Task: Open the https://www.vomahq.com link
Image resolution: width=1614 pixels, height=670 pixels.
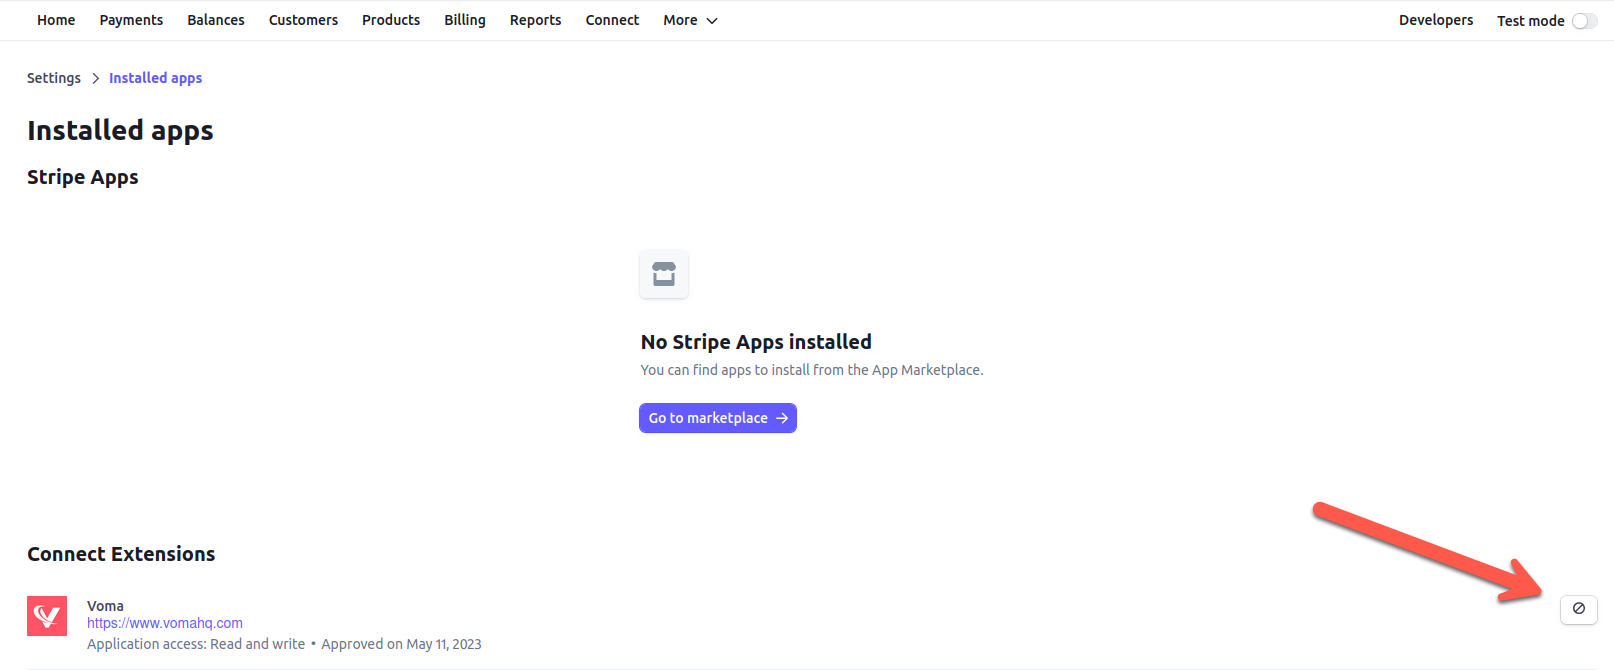Action: point(165,623)
